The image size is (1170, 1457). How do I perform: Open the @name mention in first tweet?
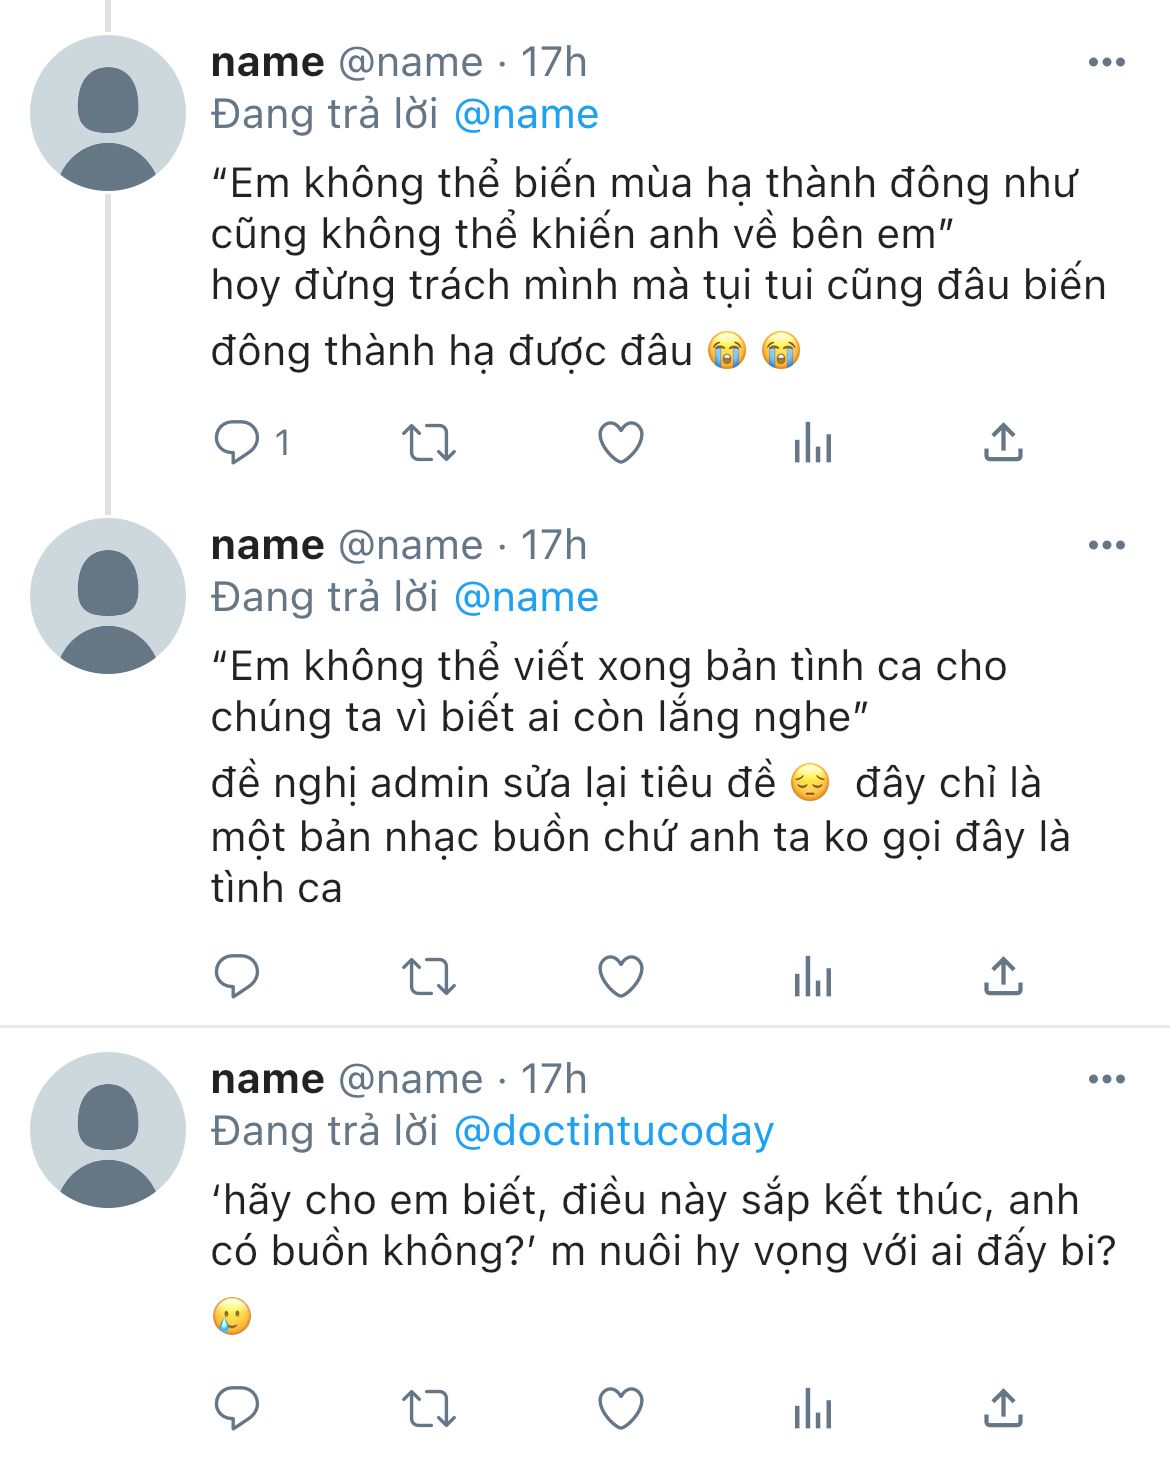pos(526,115)
